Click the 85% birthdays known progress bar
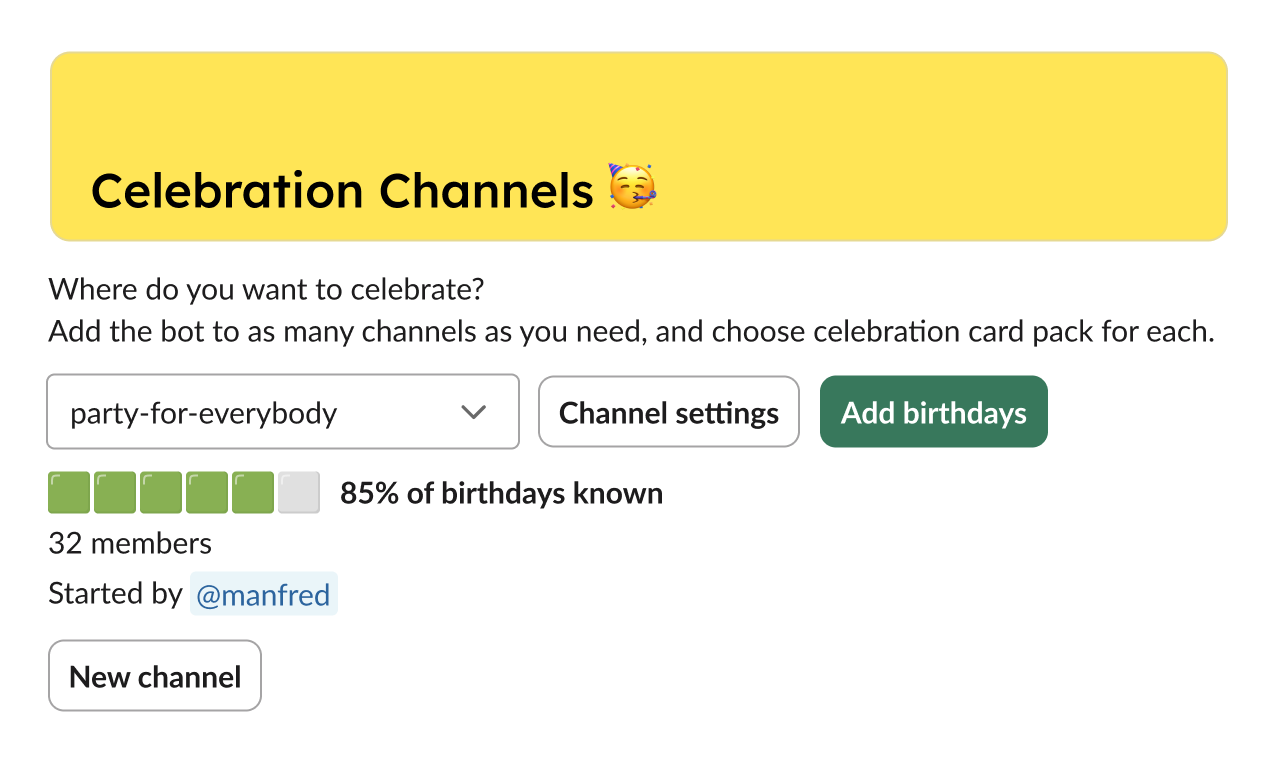 pos(183,492)
